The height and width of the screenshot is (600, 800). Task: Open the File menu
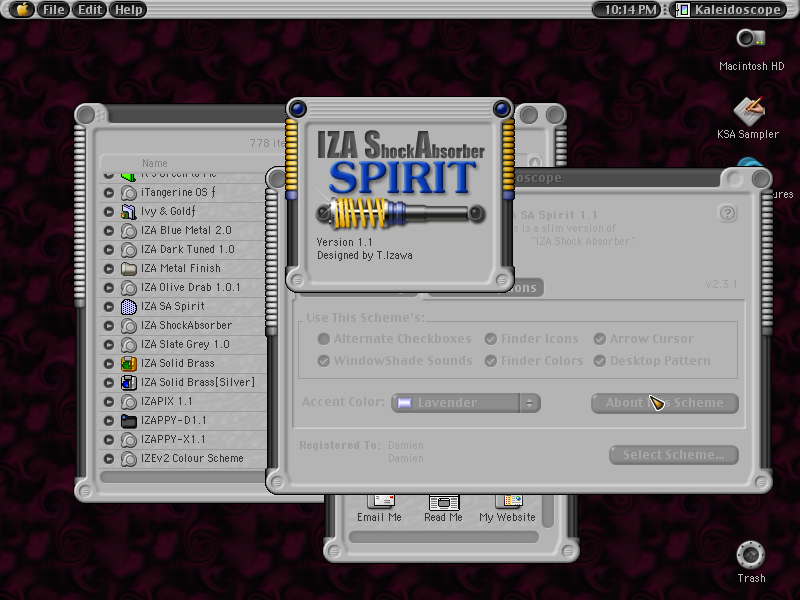[x=54, y=9]
